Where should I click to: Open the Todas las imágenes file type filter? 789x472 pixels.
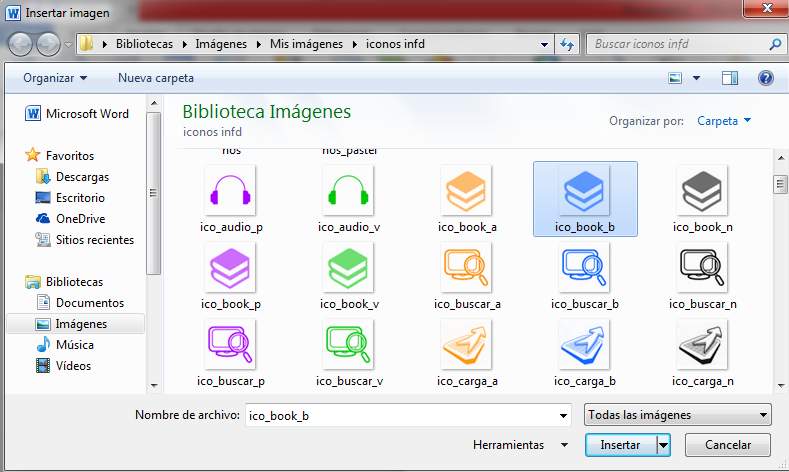[x=677, y=414]
